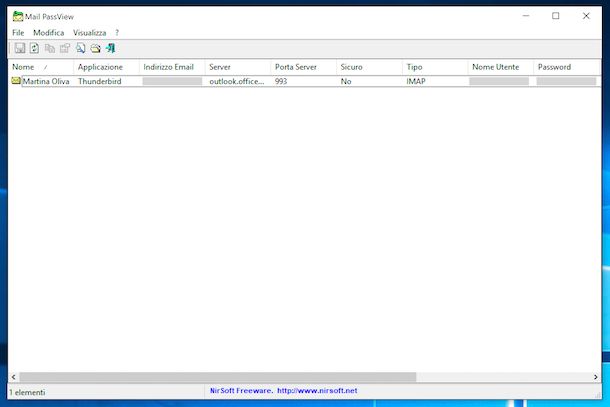
Task: Click the outlook.office... server cell
Action: 237,81
